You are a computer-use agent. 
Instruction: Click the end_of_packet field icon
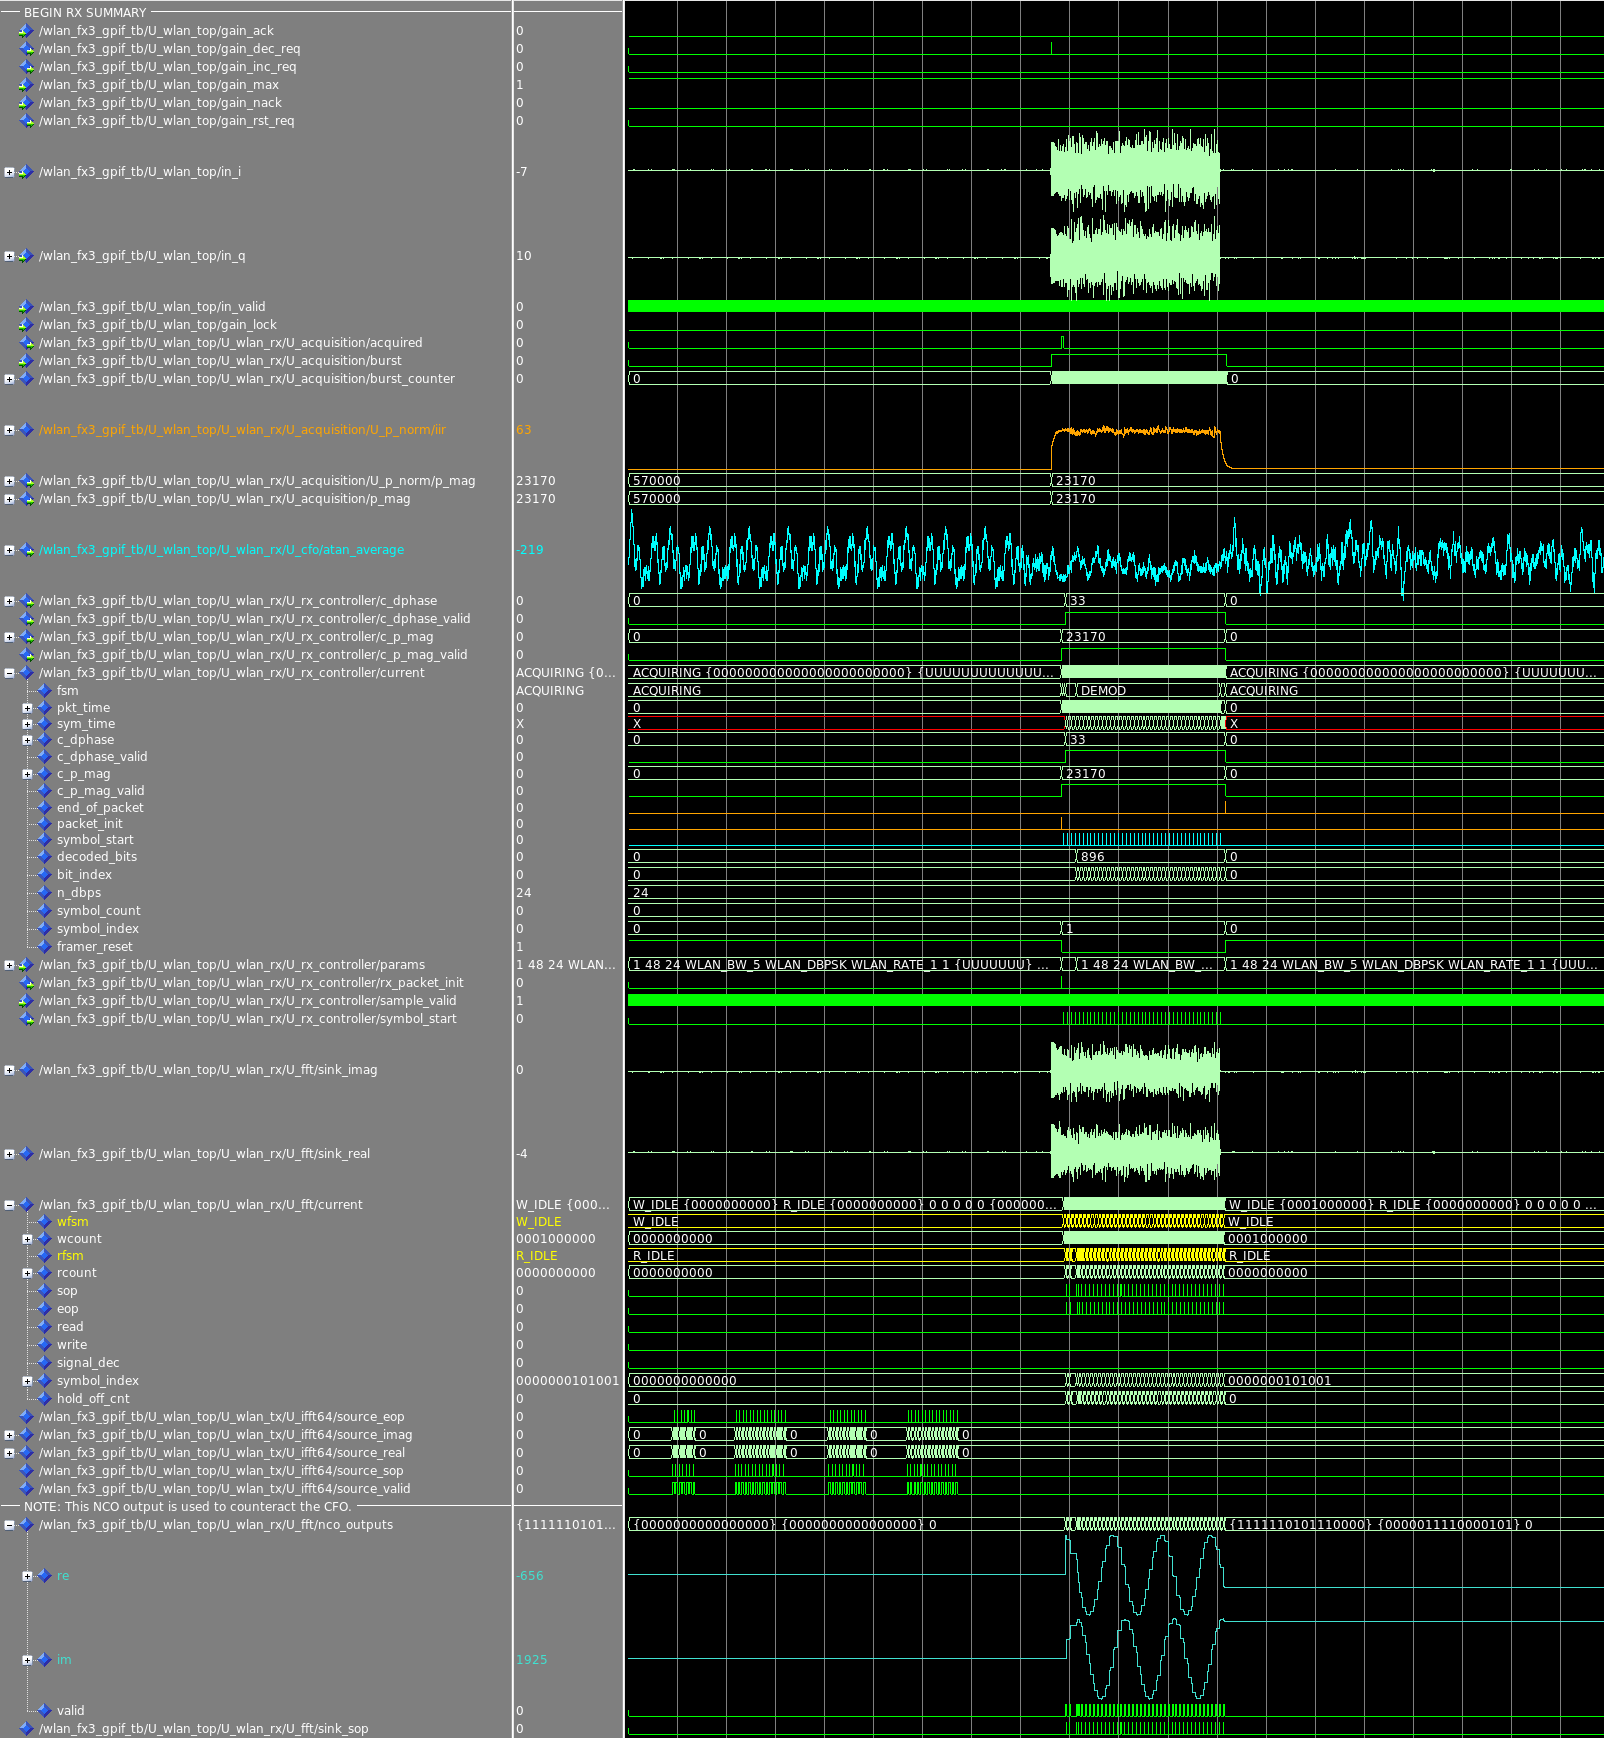pos(44,808)
